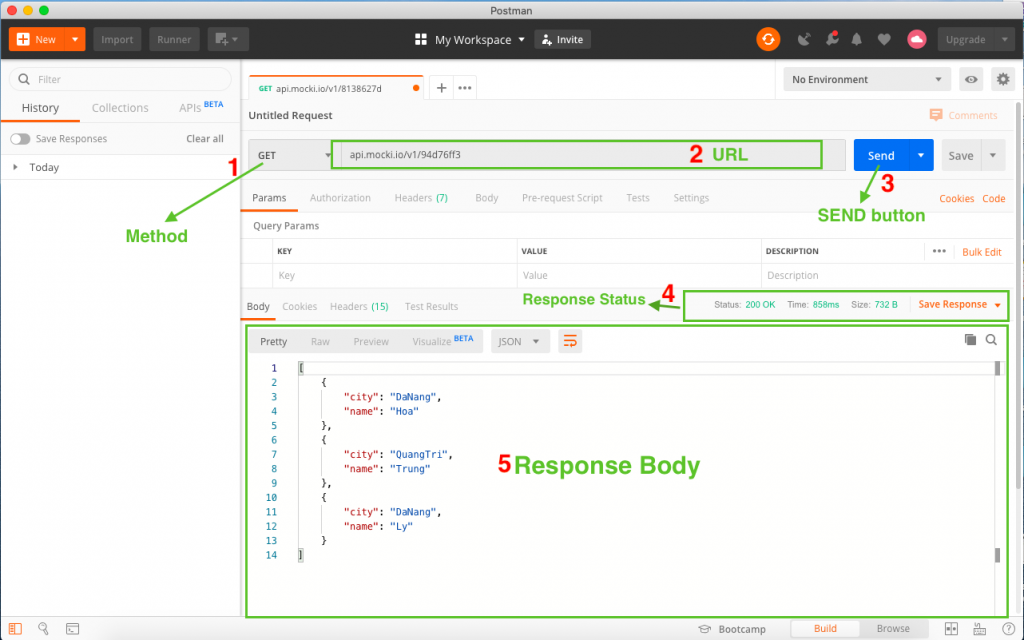Open the request Headers (7) tab

click(x=421, y=198)
